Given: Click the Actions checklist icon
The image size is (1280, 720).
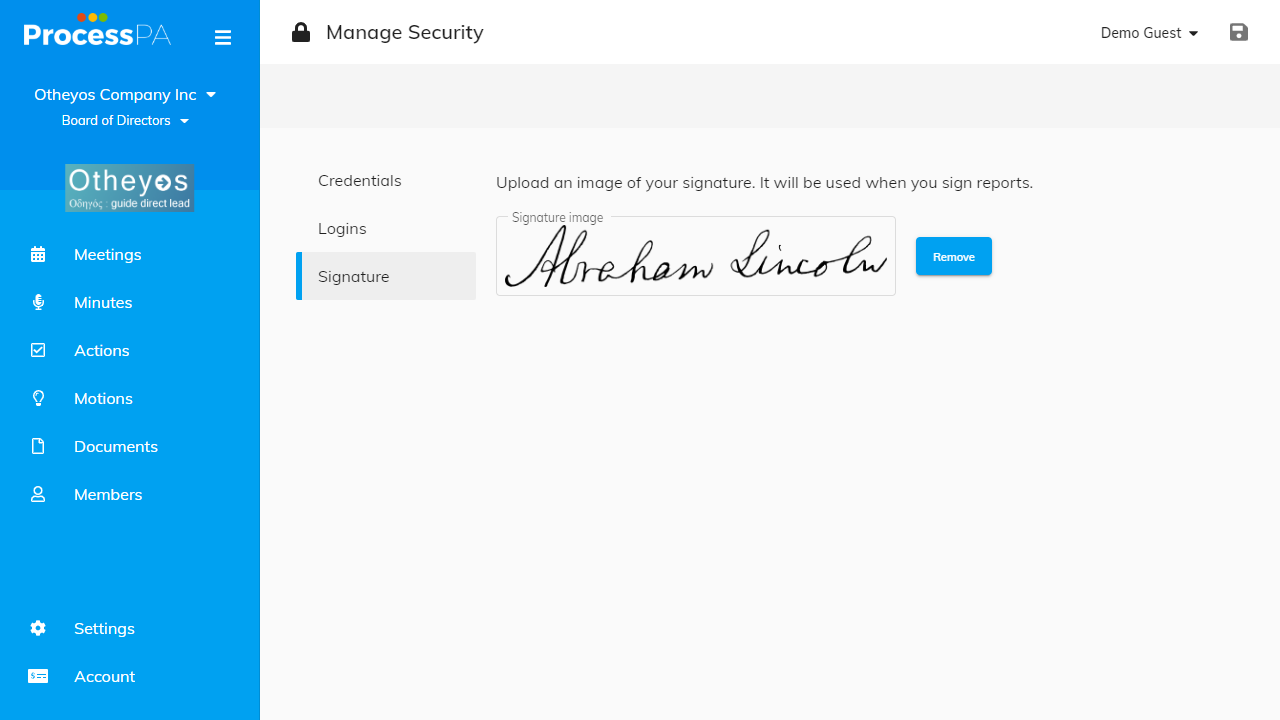Looking at the screenshot, I should click(38, 350).
